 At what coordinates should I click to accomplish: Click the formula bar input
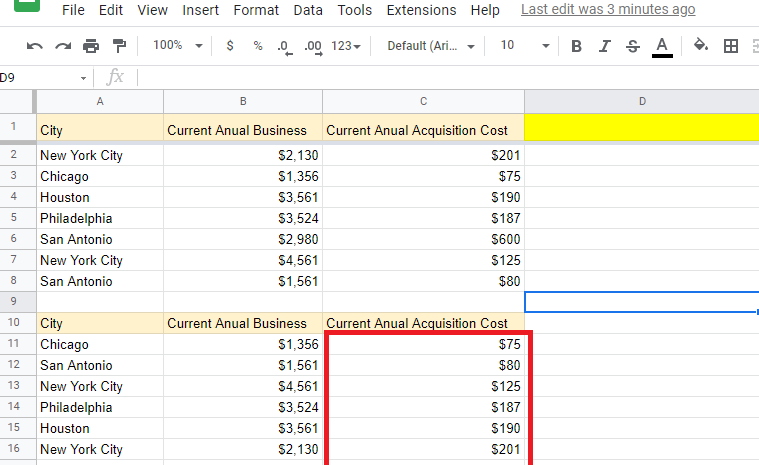(x=440, y=77)
